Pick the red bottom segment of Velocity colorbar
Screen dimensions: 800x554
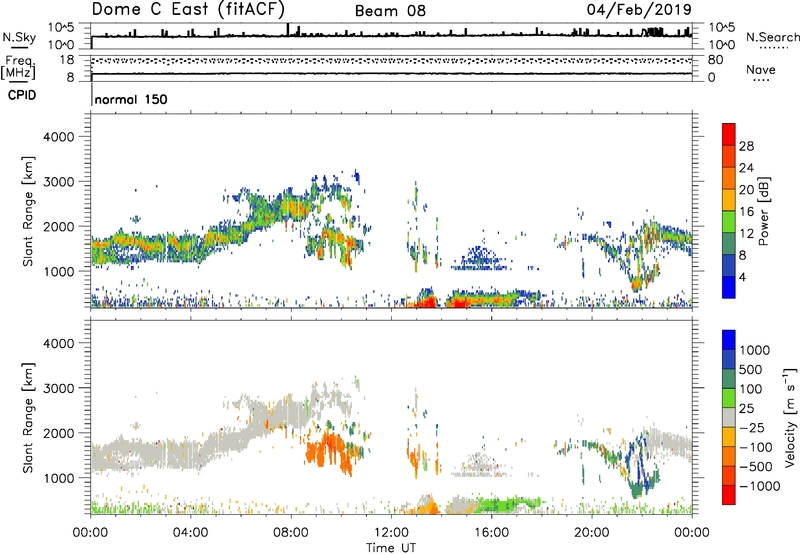(x=729, y=495)
